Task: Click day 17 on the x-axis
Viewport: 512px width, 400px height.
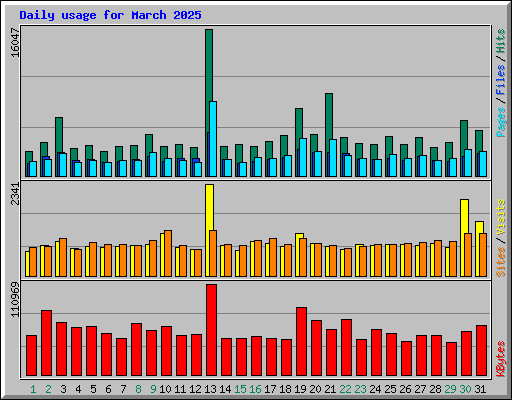Action: 270,389
